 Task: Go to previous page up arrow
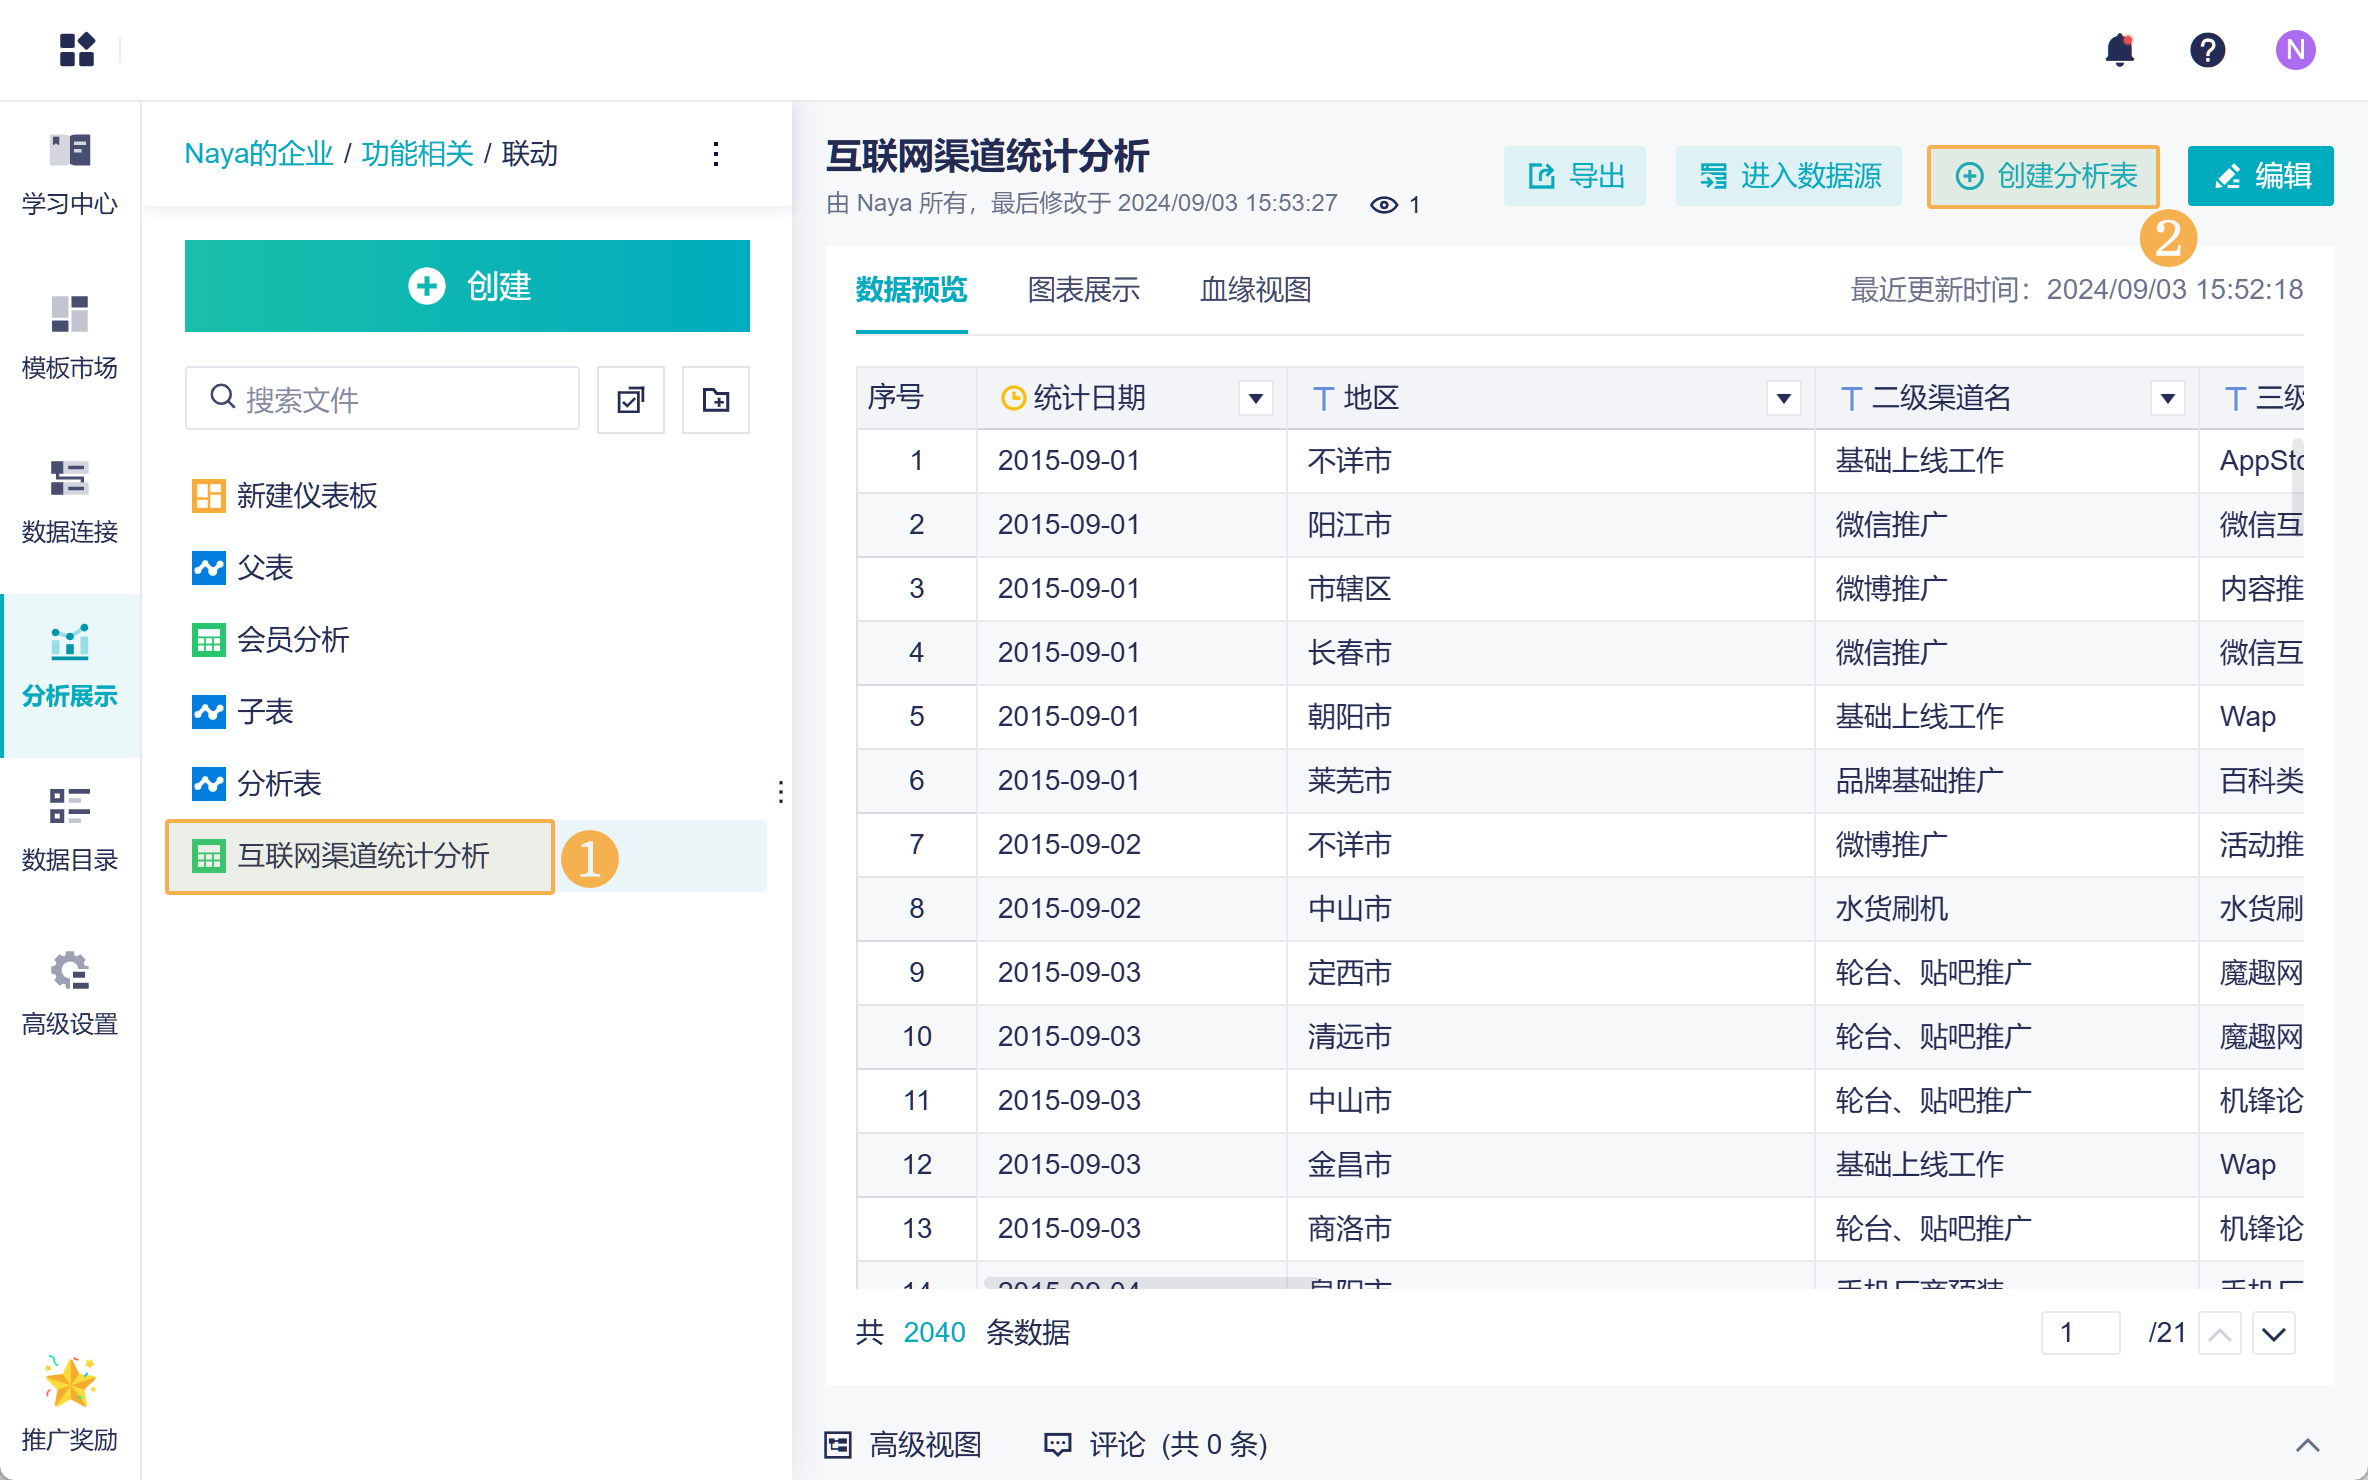(x=2220, y=1334)
